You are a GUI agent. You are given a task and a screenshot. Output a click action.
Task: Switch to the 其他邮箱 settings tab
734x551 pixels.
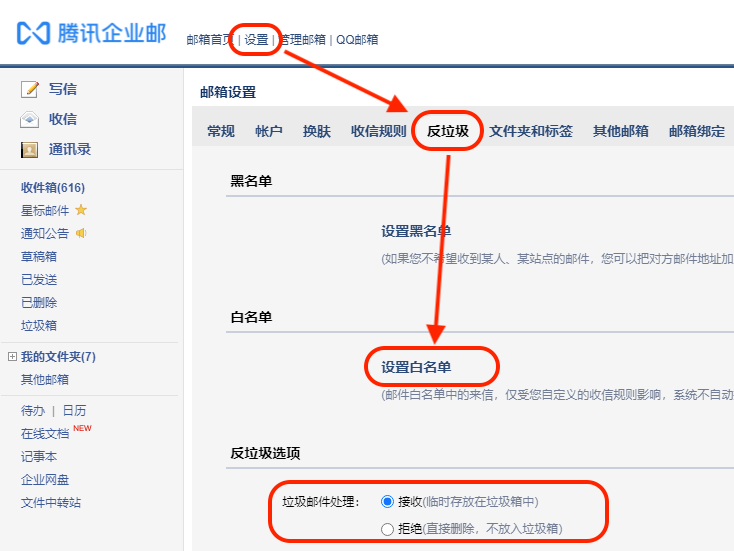click(621, 131)
